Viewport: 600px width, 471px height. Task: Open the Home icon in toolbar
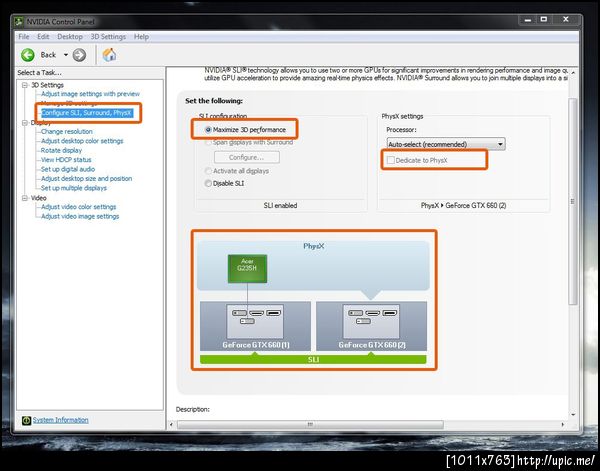pos(109,55)
